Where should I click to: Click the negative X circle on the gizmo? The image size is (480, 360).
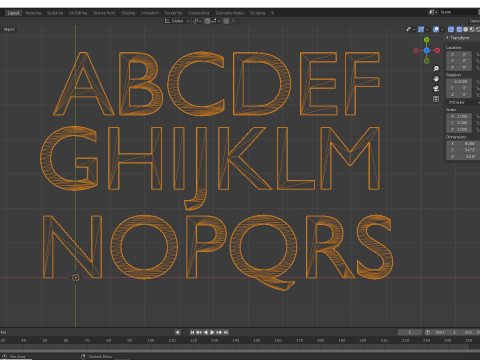(x=416, y=50)
